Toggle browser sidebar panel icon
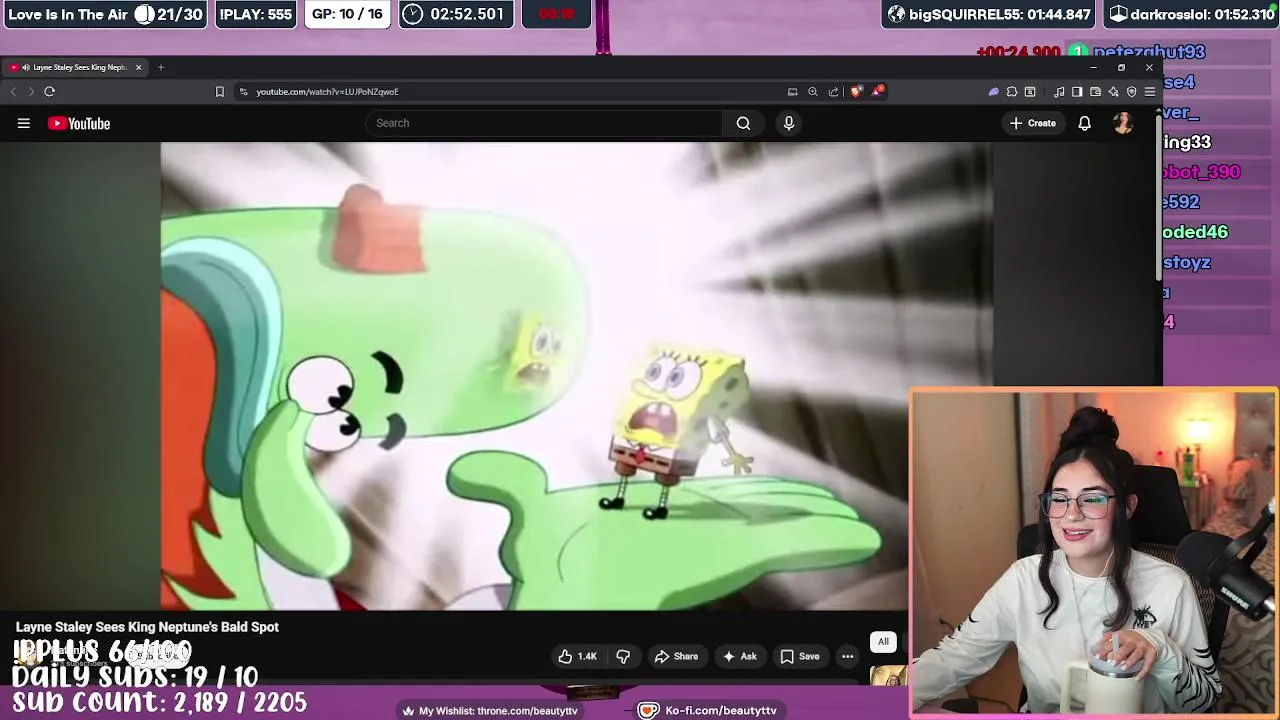Viewport: 1280px width, 720px height. pos(1077,91)
